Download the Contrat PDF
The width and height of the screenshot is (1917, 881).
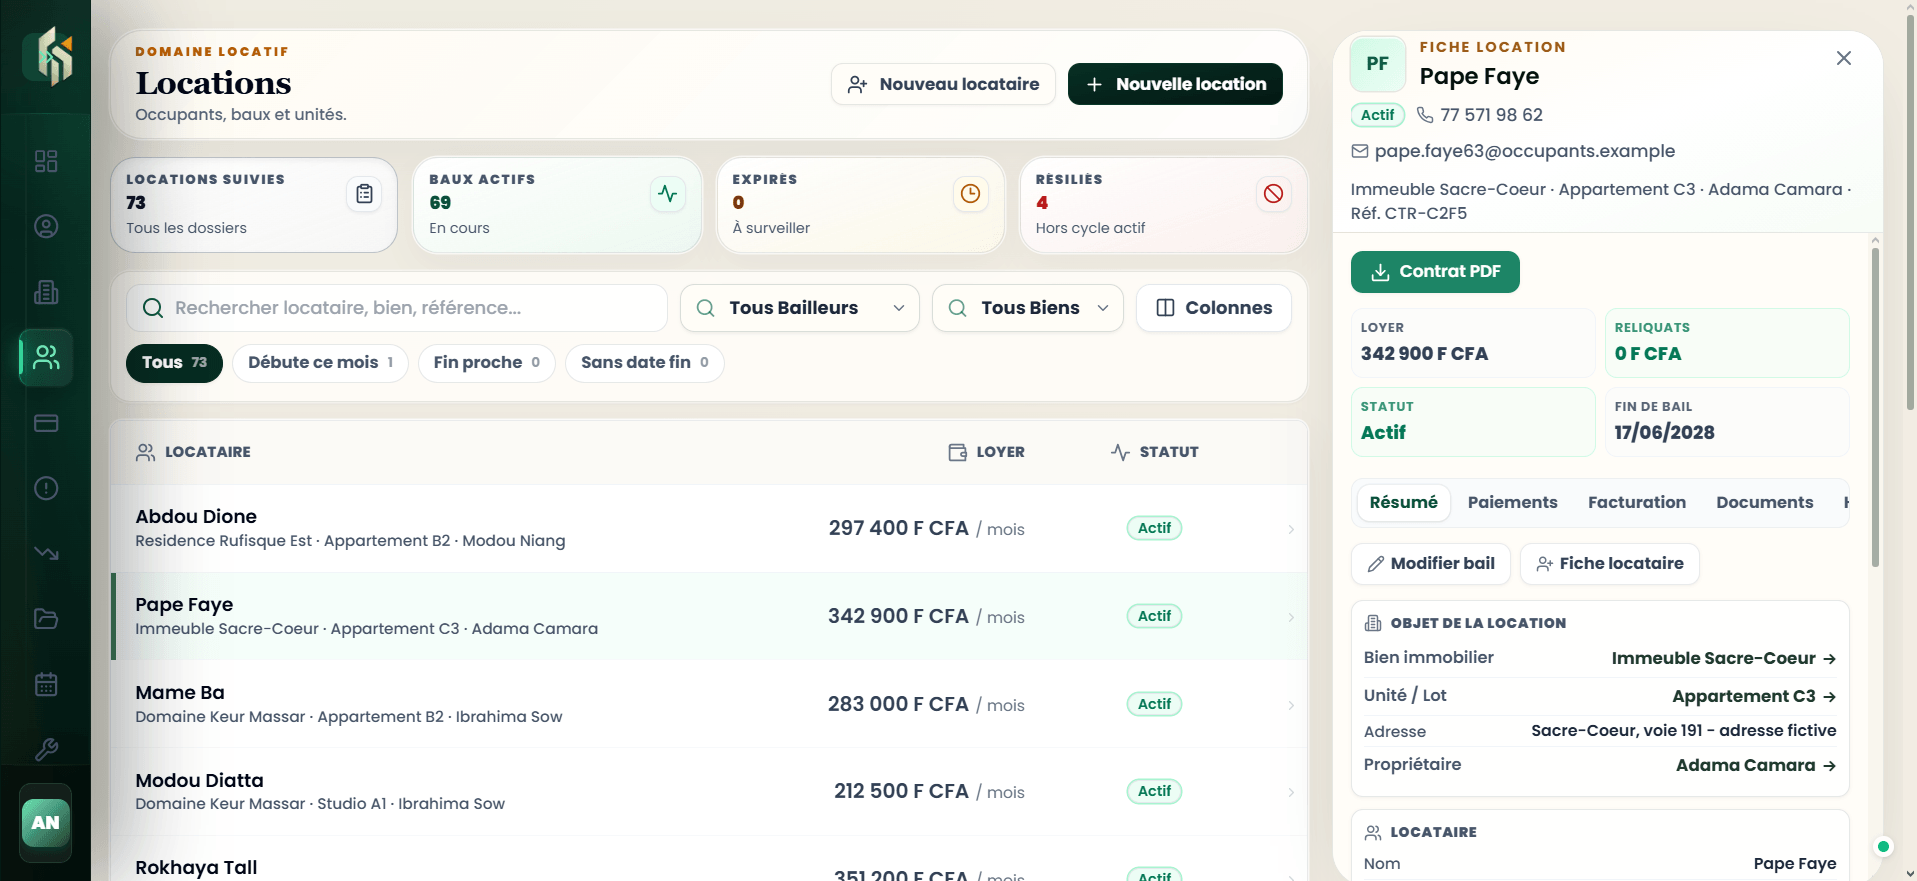[x=1435, y=272]
